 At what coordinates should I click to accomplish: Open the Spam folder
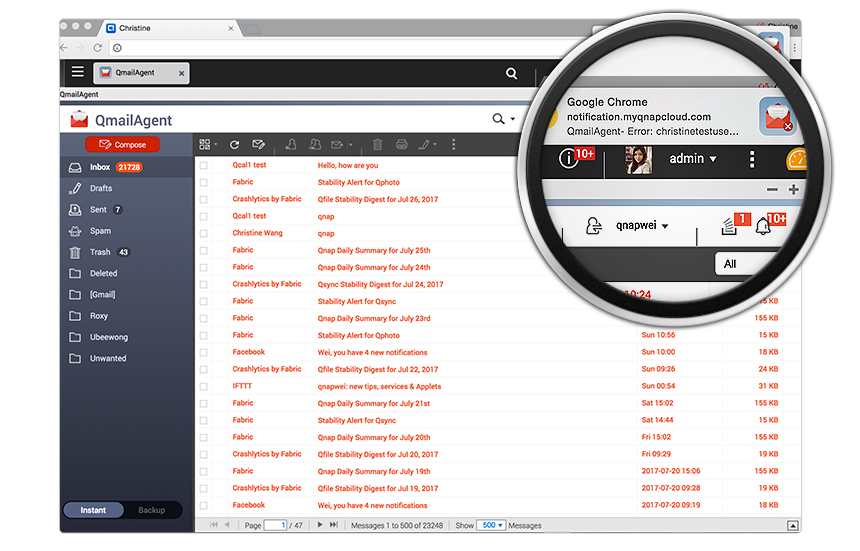[127, 231]
